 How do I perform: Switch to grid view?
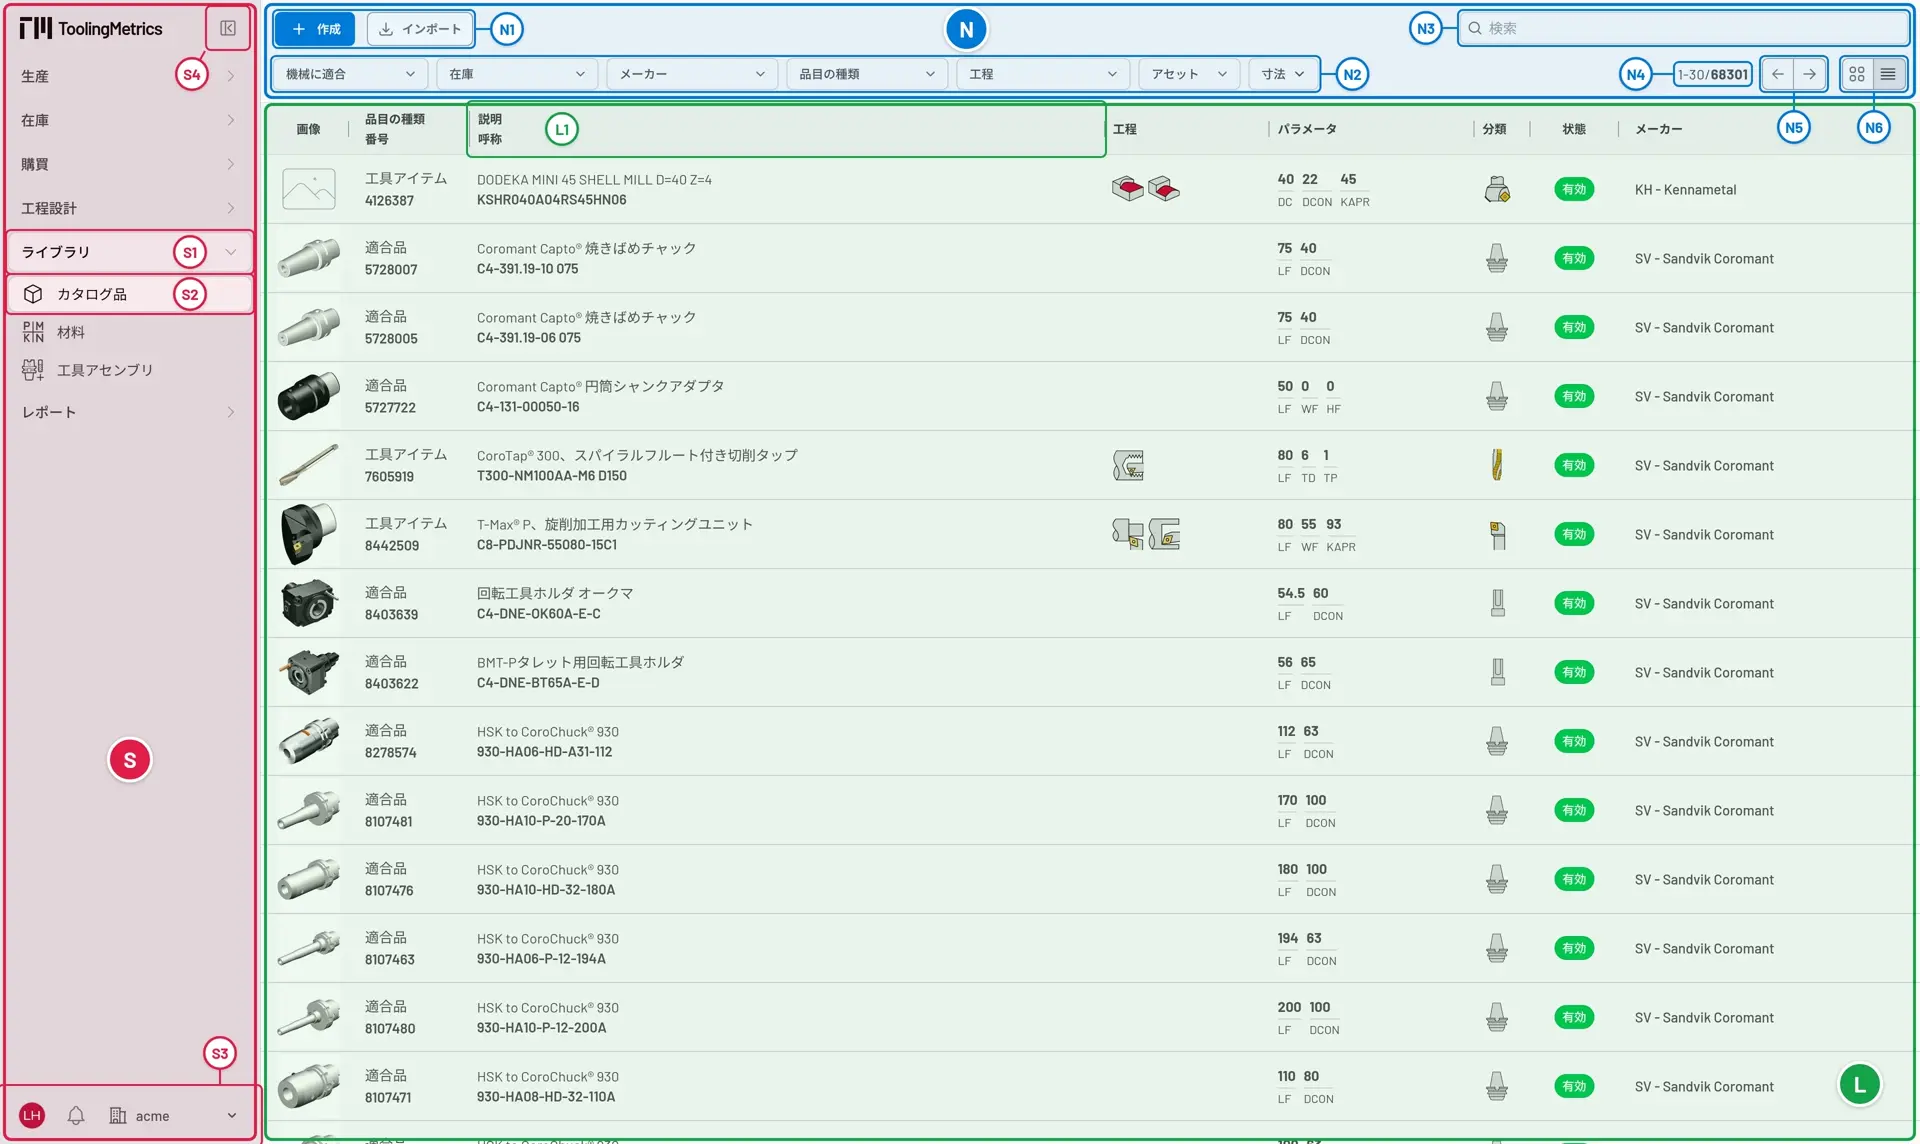coord(1857,74)
